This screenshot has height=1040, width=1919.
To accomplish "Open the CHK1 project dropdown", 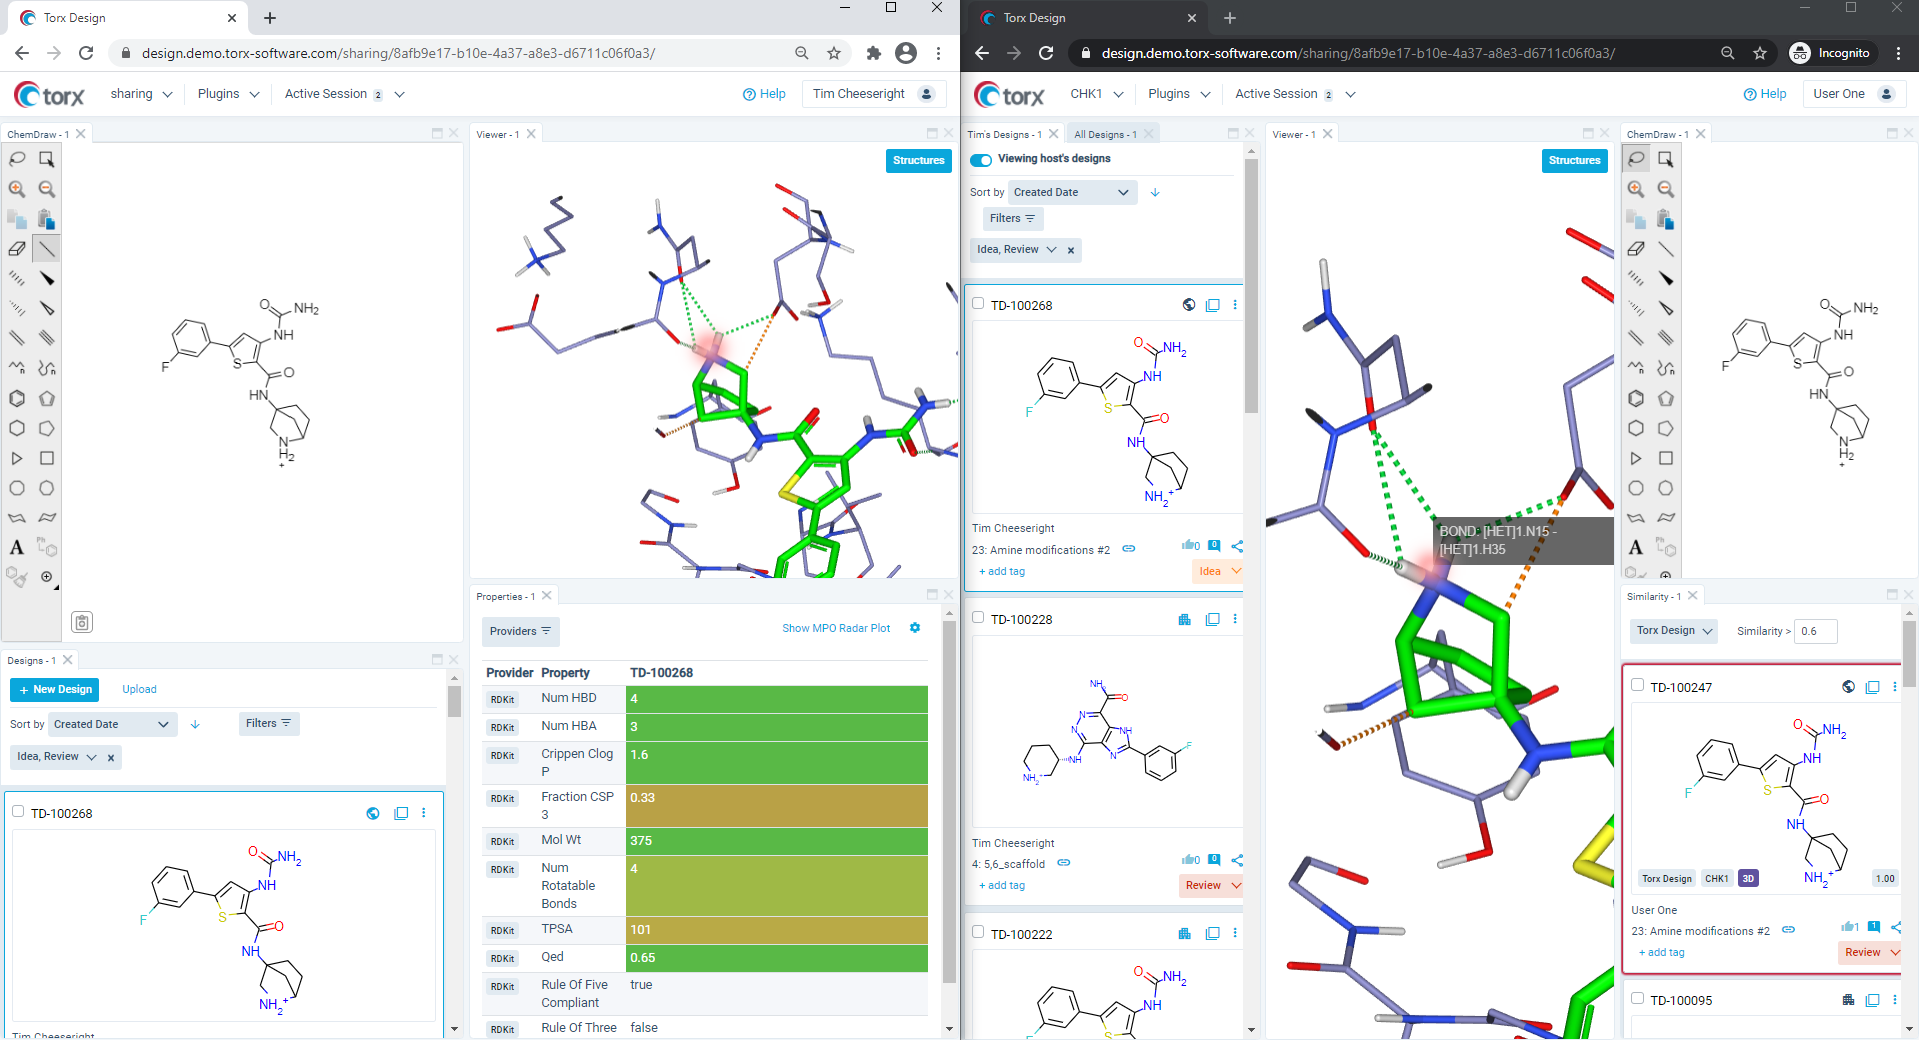I will click(x=1096, y=94).
